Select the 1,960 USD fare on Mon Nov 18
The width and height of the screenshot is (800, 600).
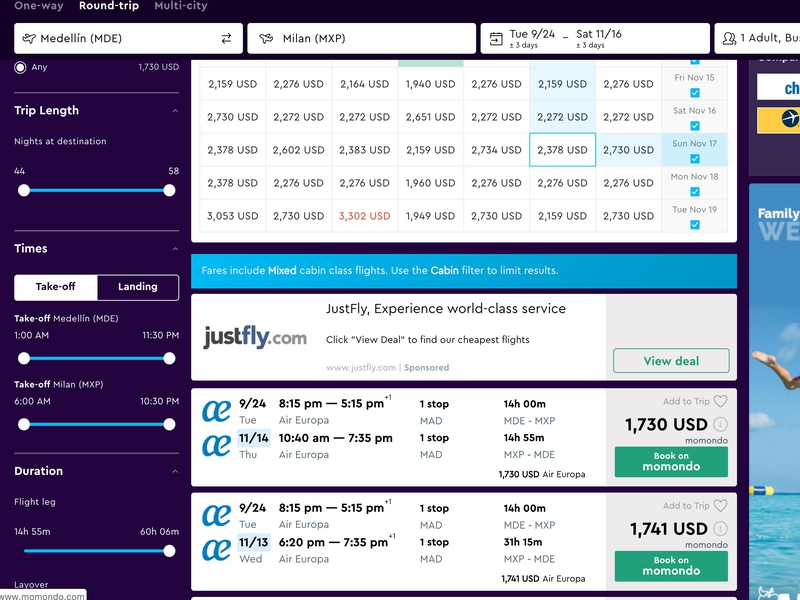[x=431, y=183]
